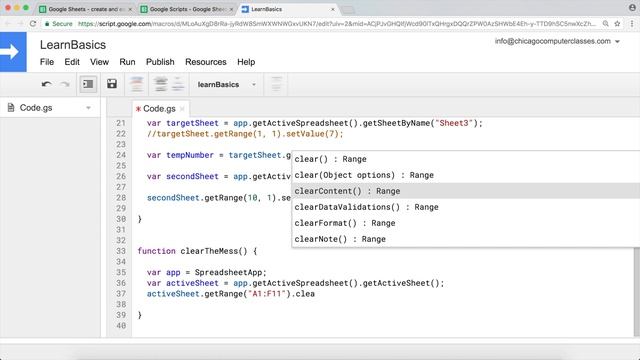
Task: Reload the browser page
Action: click(x=33, y=24)
